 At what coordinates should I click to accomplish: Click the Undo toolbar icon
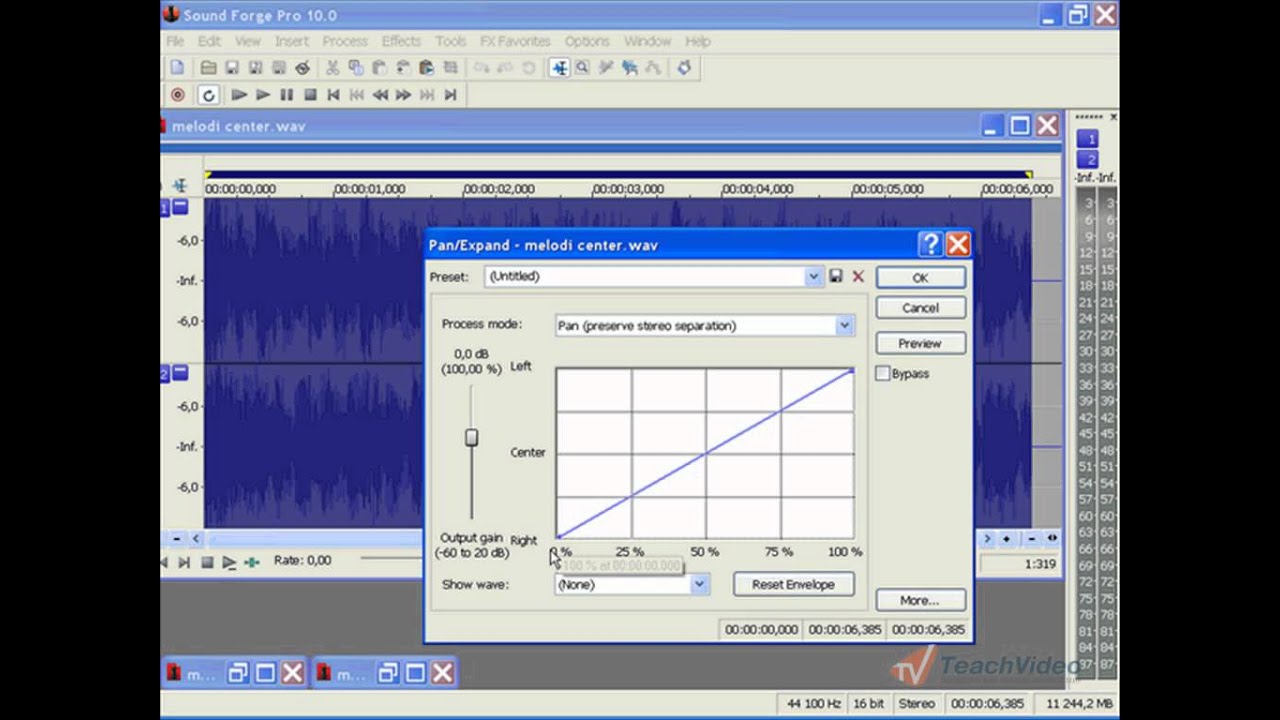point(481,68)
